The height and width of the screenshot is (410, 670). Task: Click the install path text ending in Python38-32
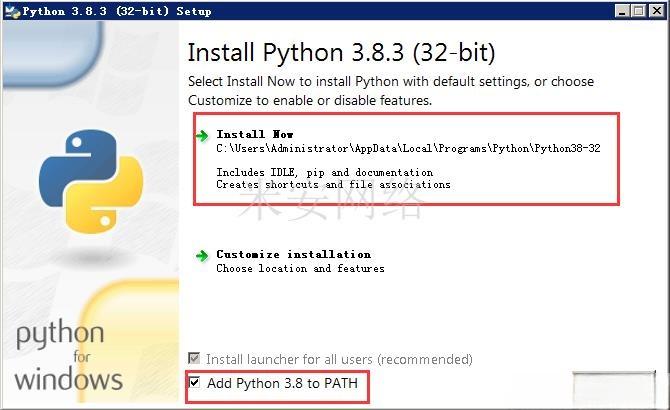(408, 149)
